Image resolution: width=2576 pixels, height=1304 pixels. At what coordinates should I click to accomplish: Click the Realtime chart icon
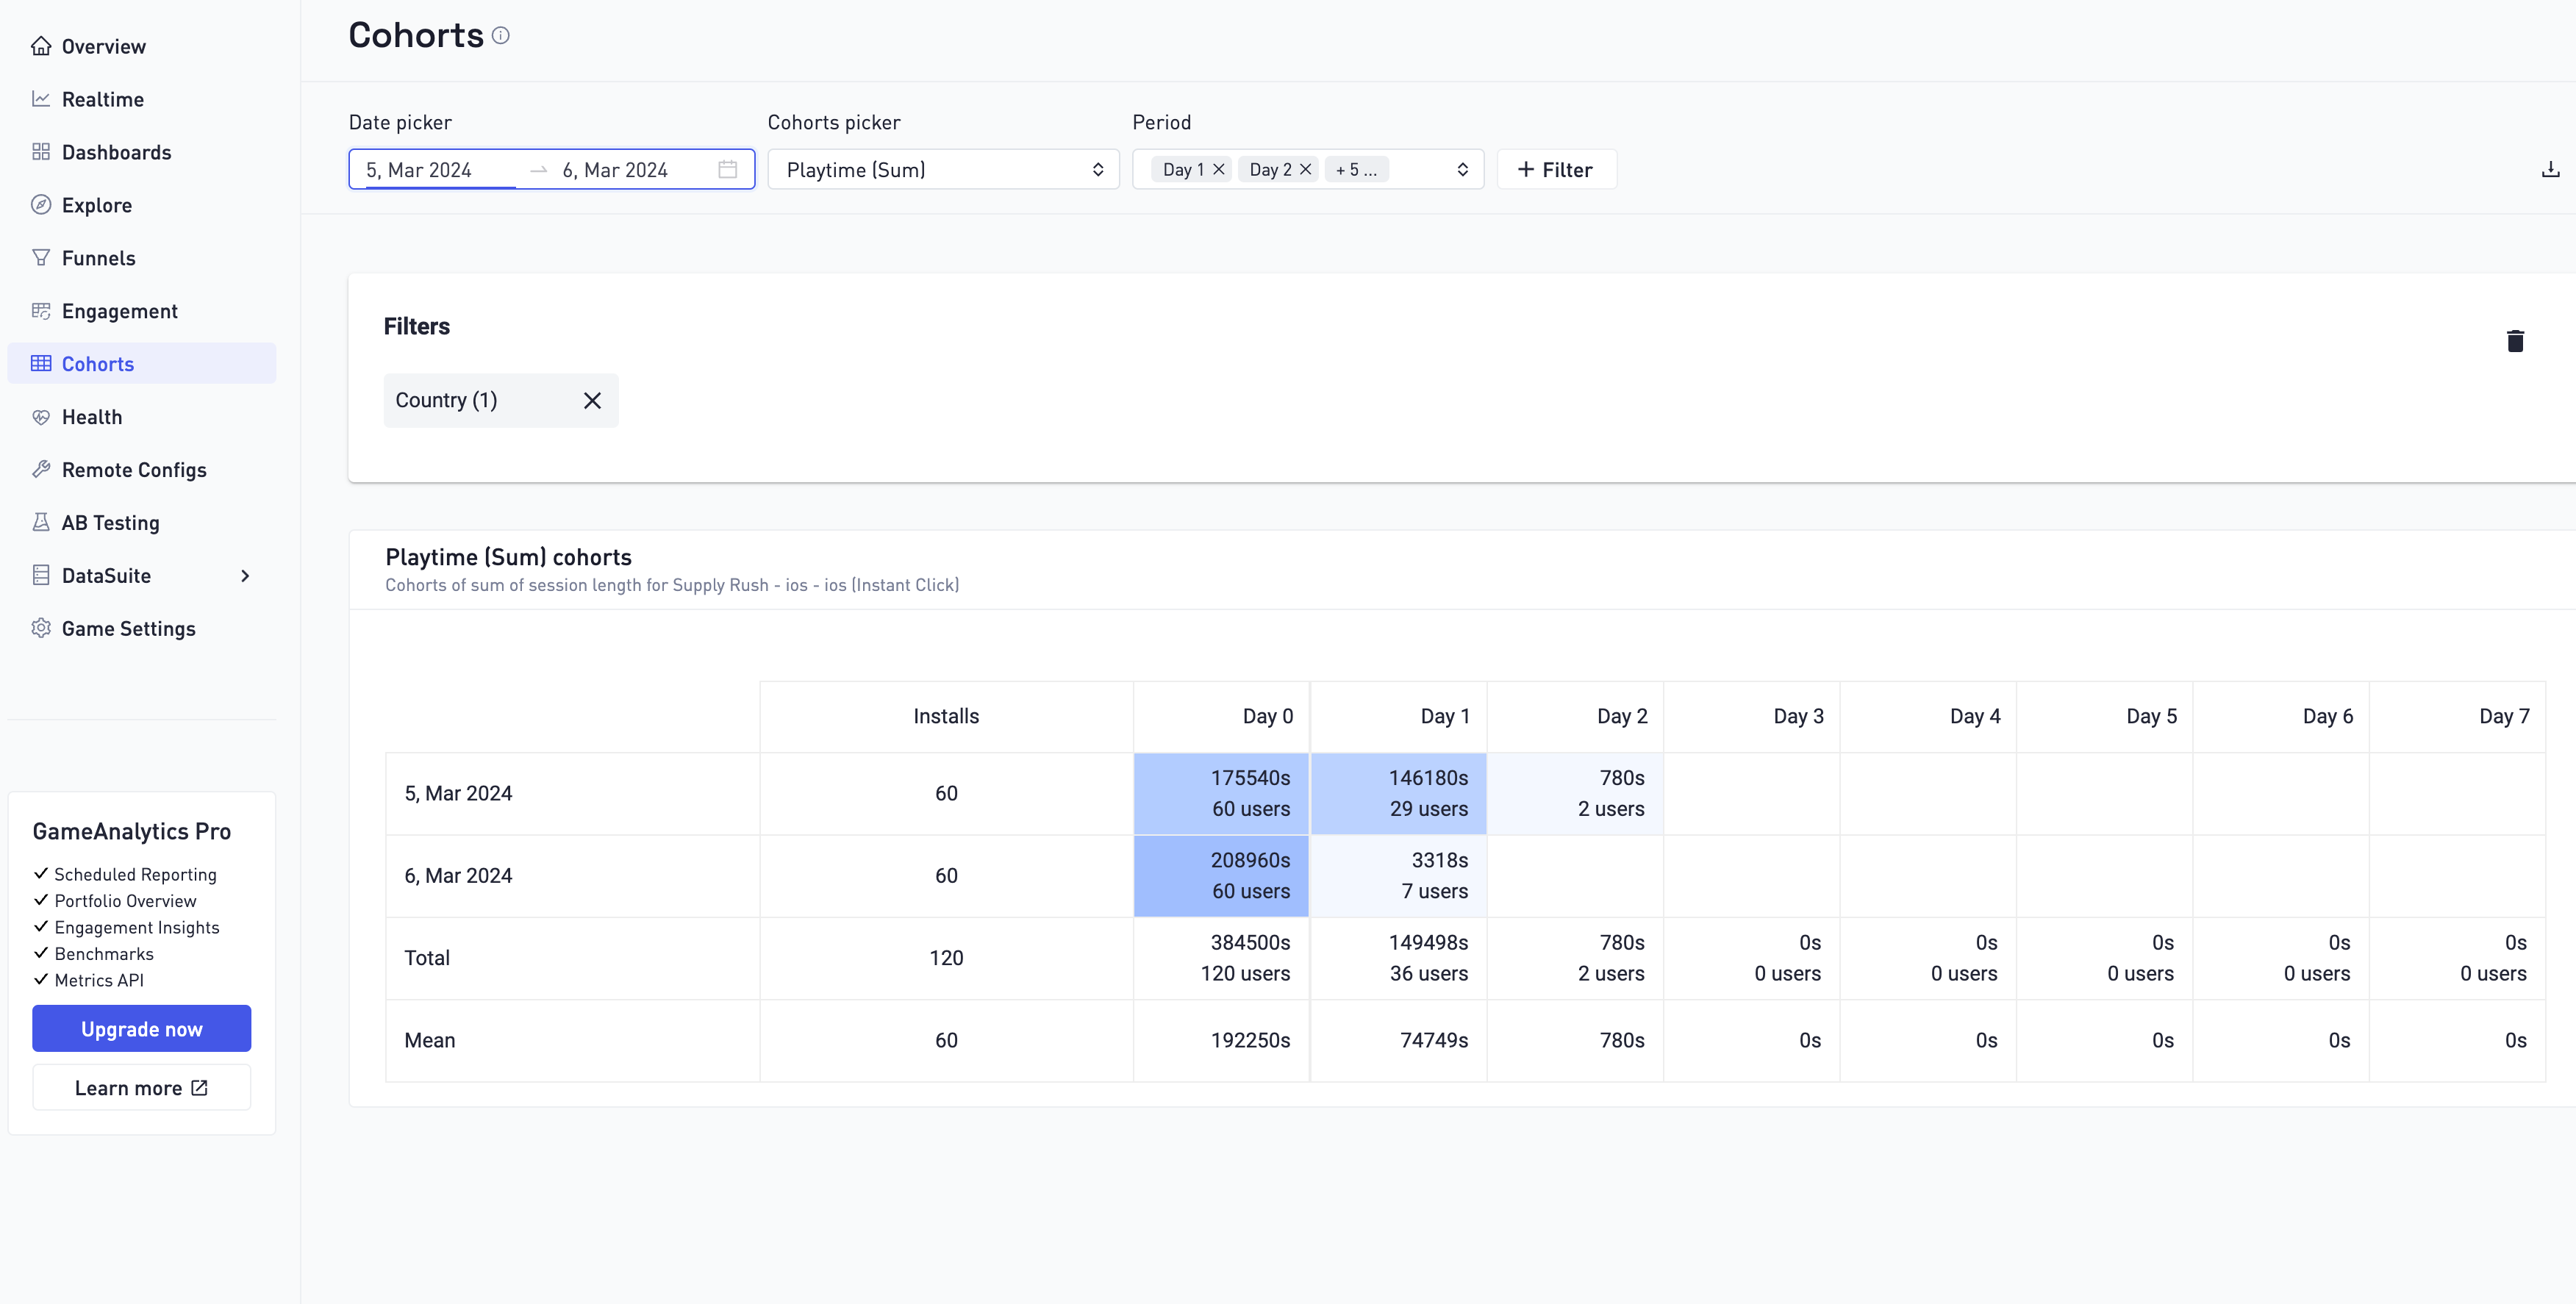[x=41, y=99]
